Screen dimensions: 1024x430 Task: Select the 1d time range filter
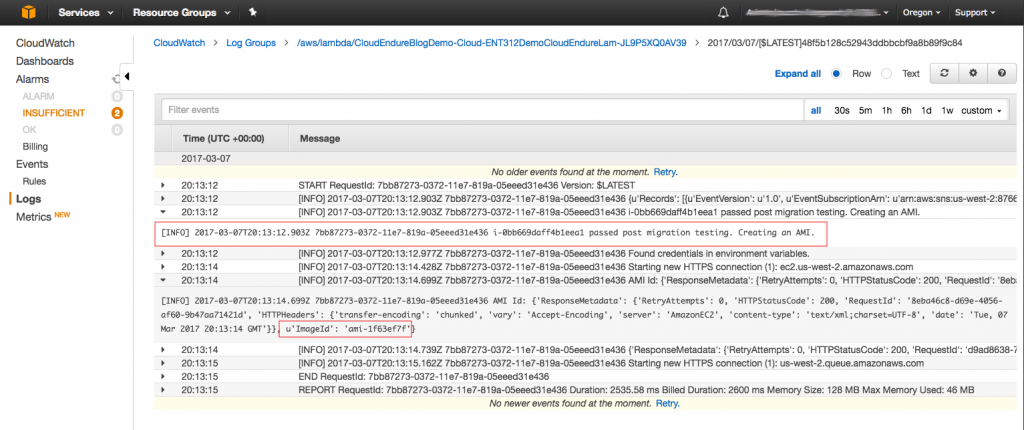tap(926, 110)
